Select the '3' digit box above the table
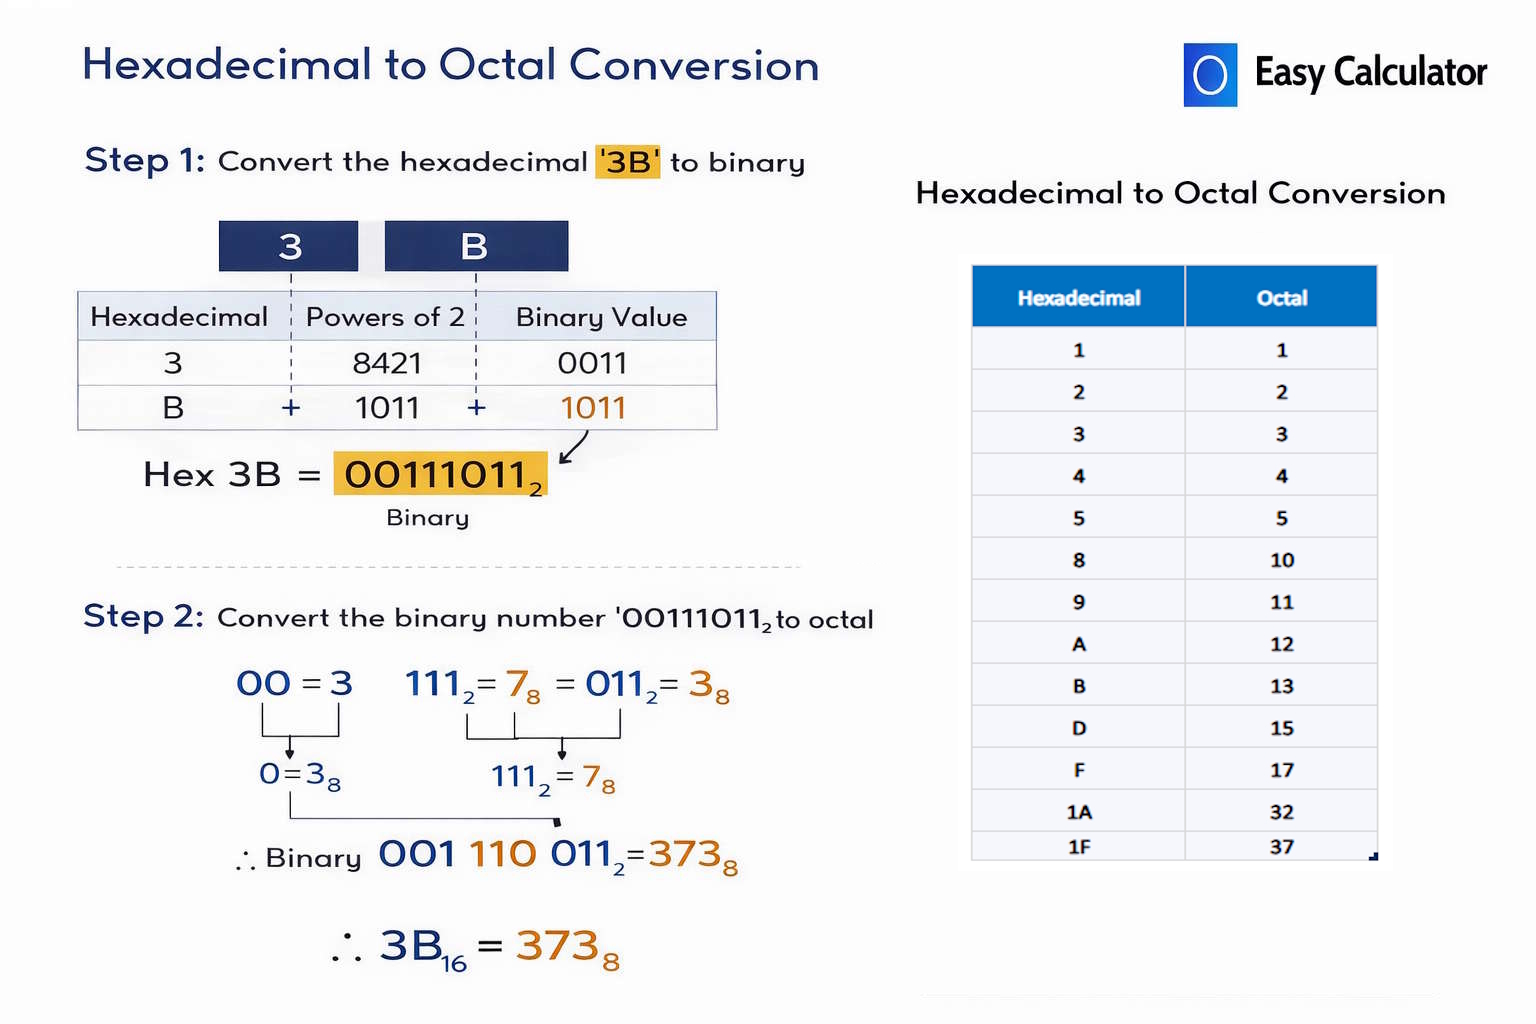 (288, 245)
